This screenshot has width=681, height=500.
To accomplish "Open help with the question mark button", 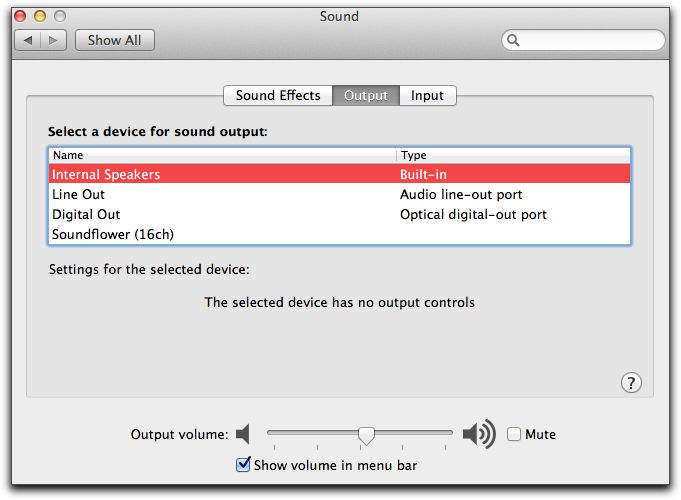I will [x=631, y=383].
